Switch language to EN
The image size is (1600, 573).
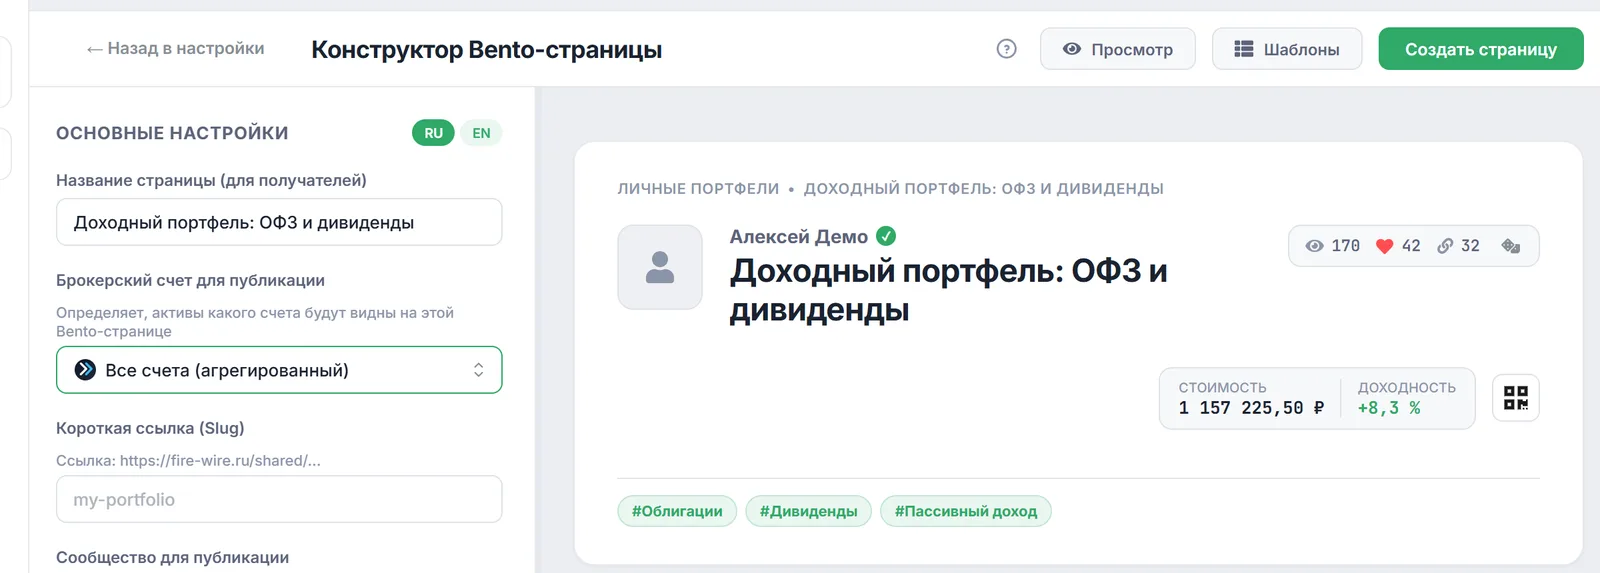point(481,133)
